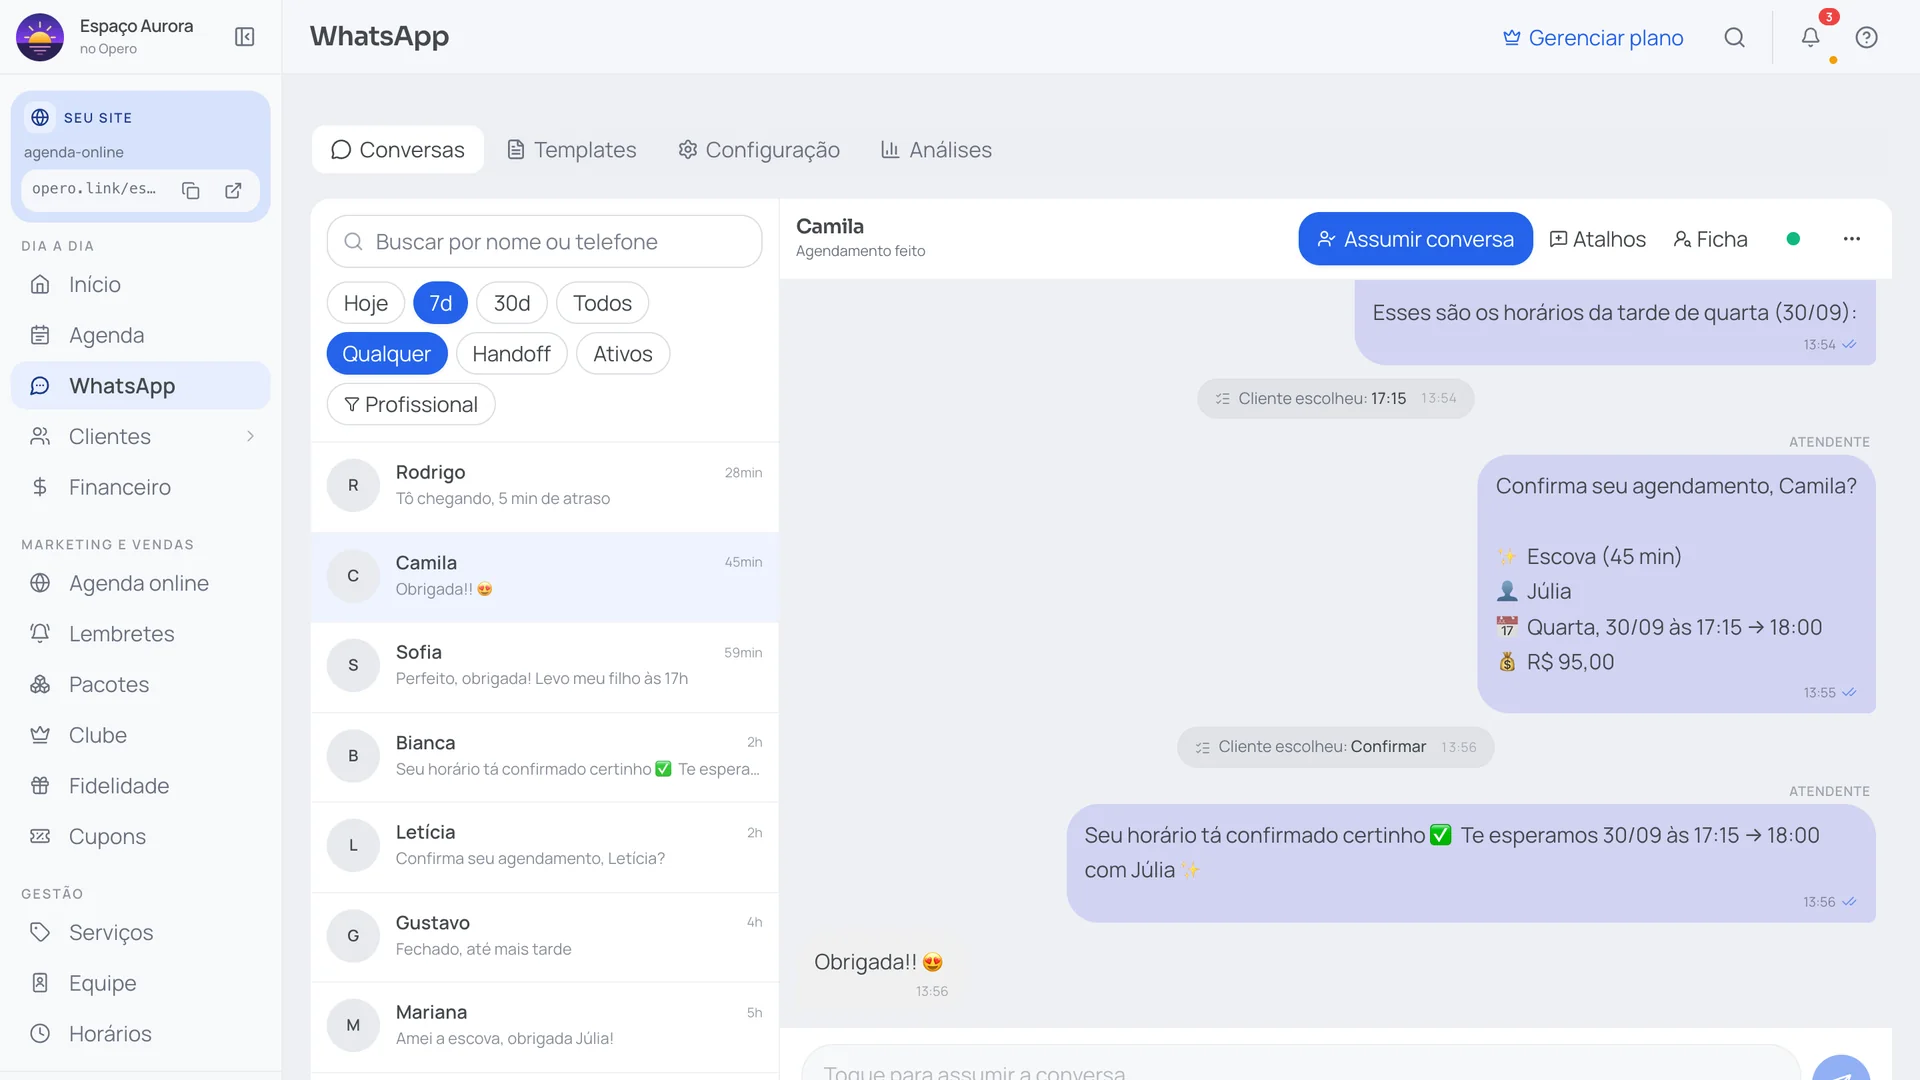1920x1080 pixels.
Task: Open the help question mark icon
Action: click(1866, 37)
